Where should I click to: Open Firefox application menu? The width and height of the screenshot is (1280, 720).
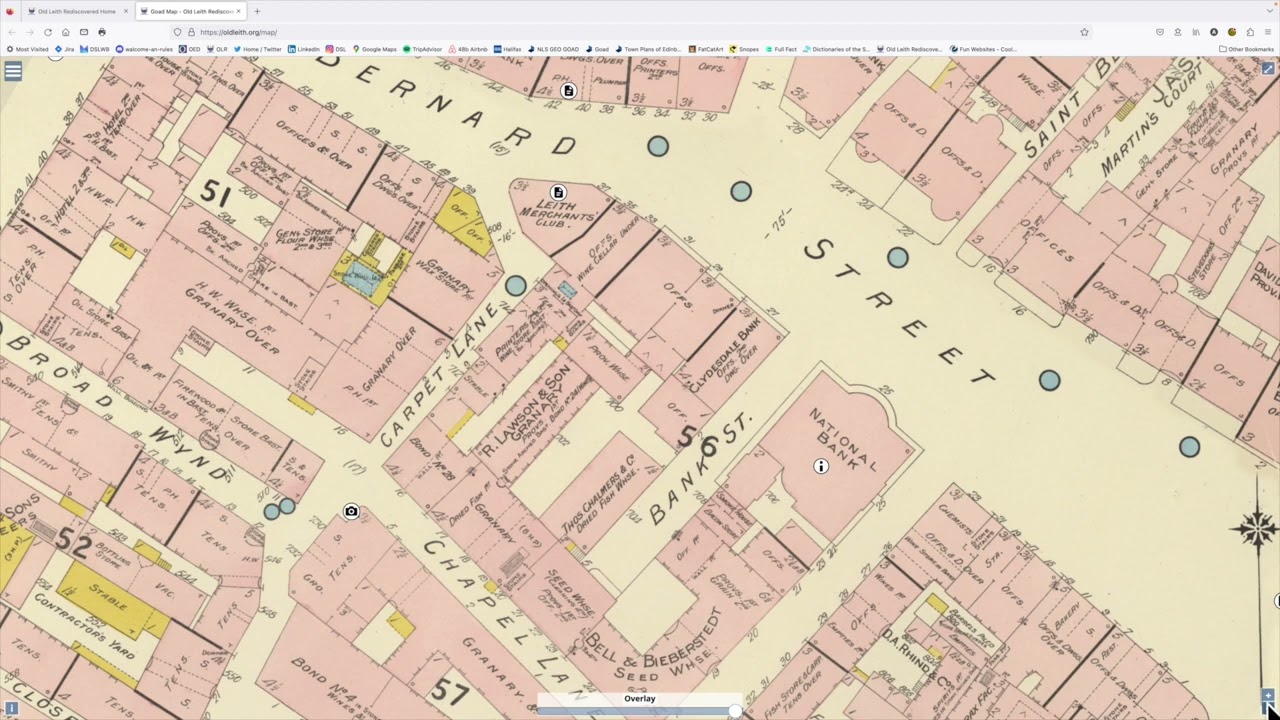(1268, 32)
